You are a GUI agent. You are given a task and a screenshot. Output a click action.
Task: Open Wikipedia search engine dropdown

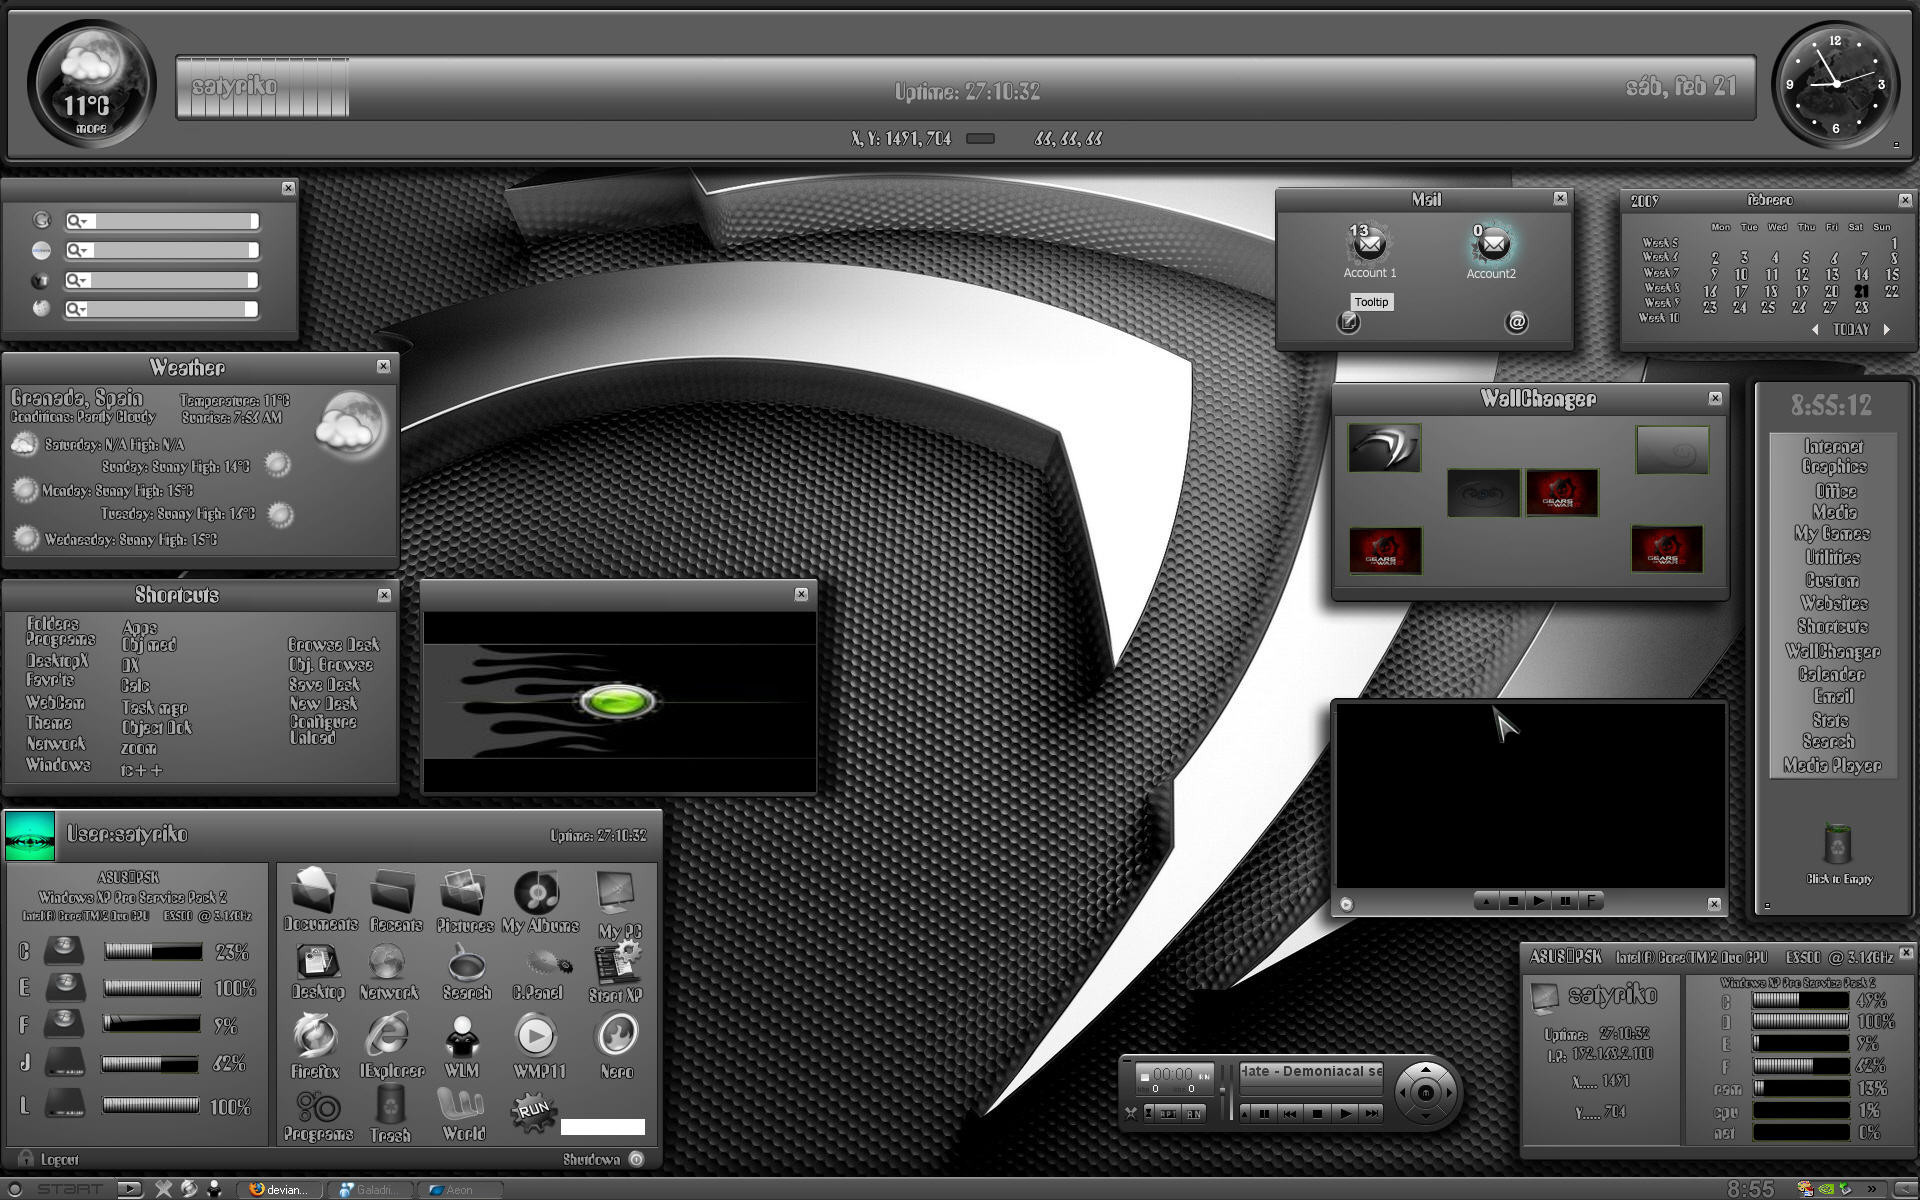(x=77, y=309)
